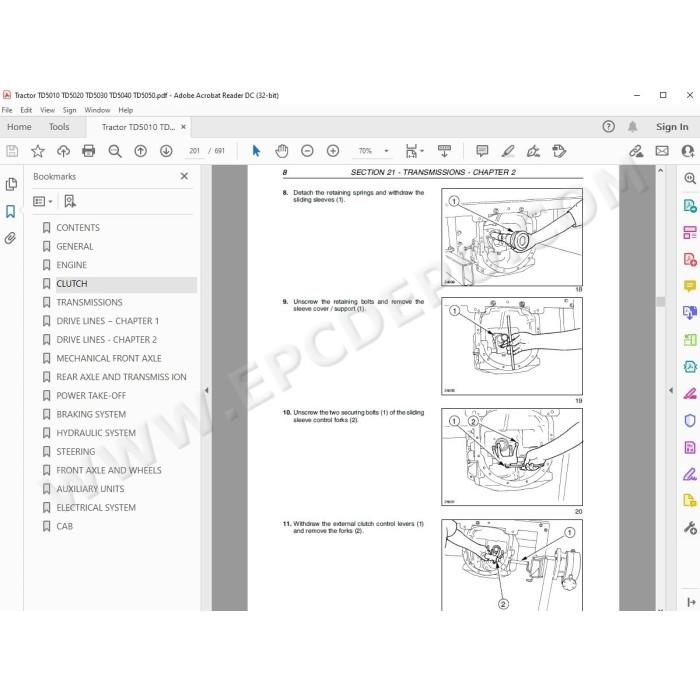Close the Bookmarks panel

click(184, 176)
